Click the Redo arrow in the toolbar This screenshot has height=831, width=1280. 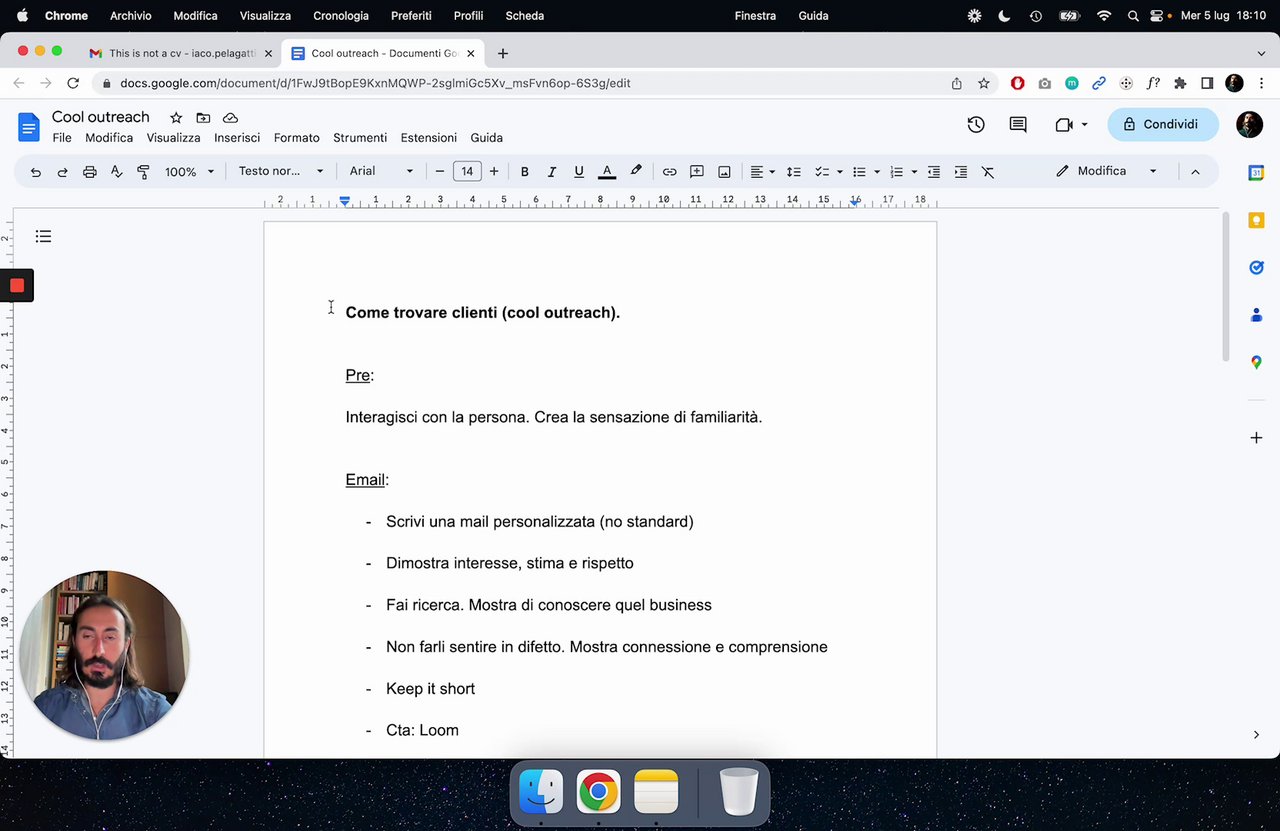pos(62,172)
